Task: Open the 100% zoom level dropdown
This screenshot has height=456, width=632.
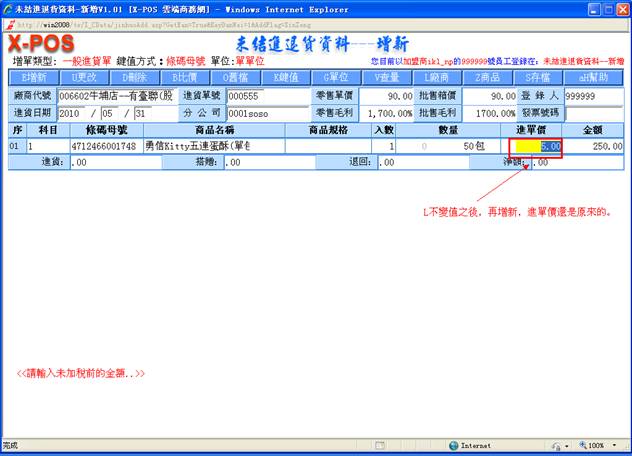Action: 598,446
